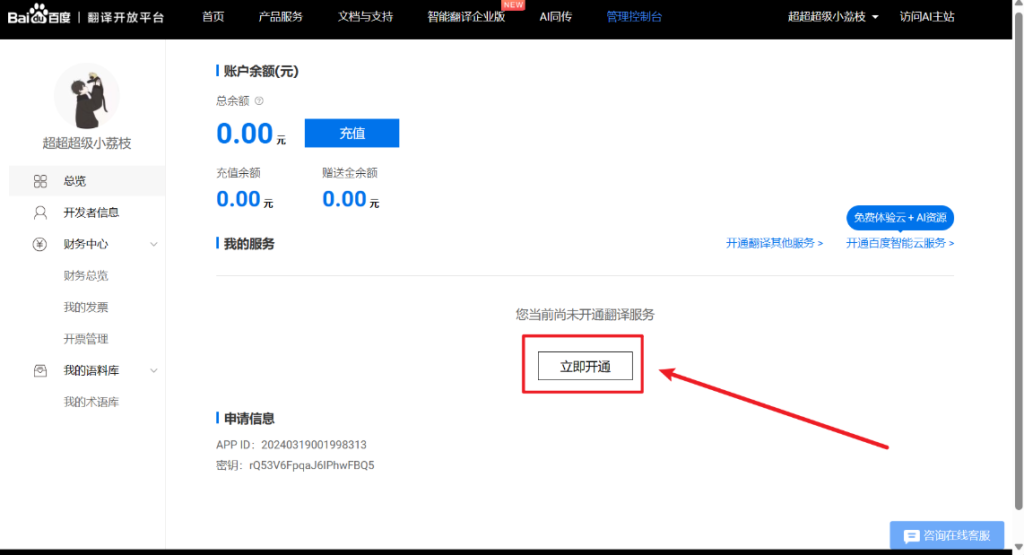Click the APP ID value 20240319001998313
Viewport: 1024px width, 555px height.
coord(314,445)
